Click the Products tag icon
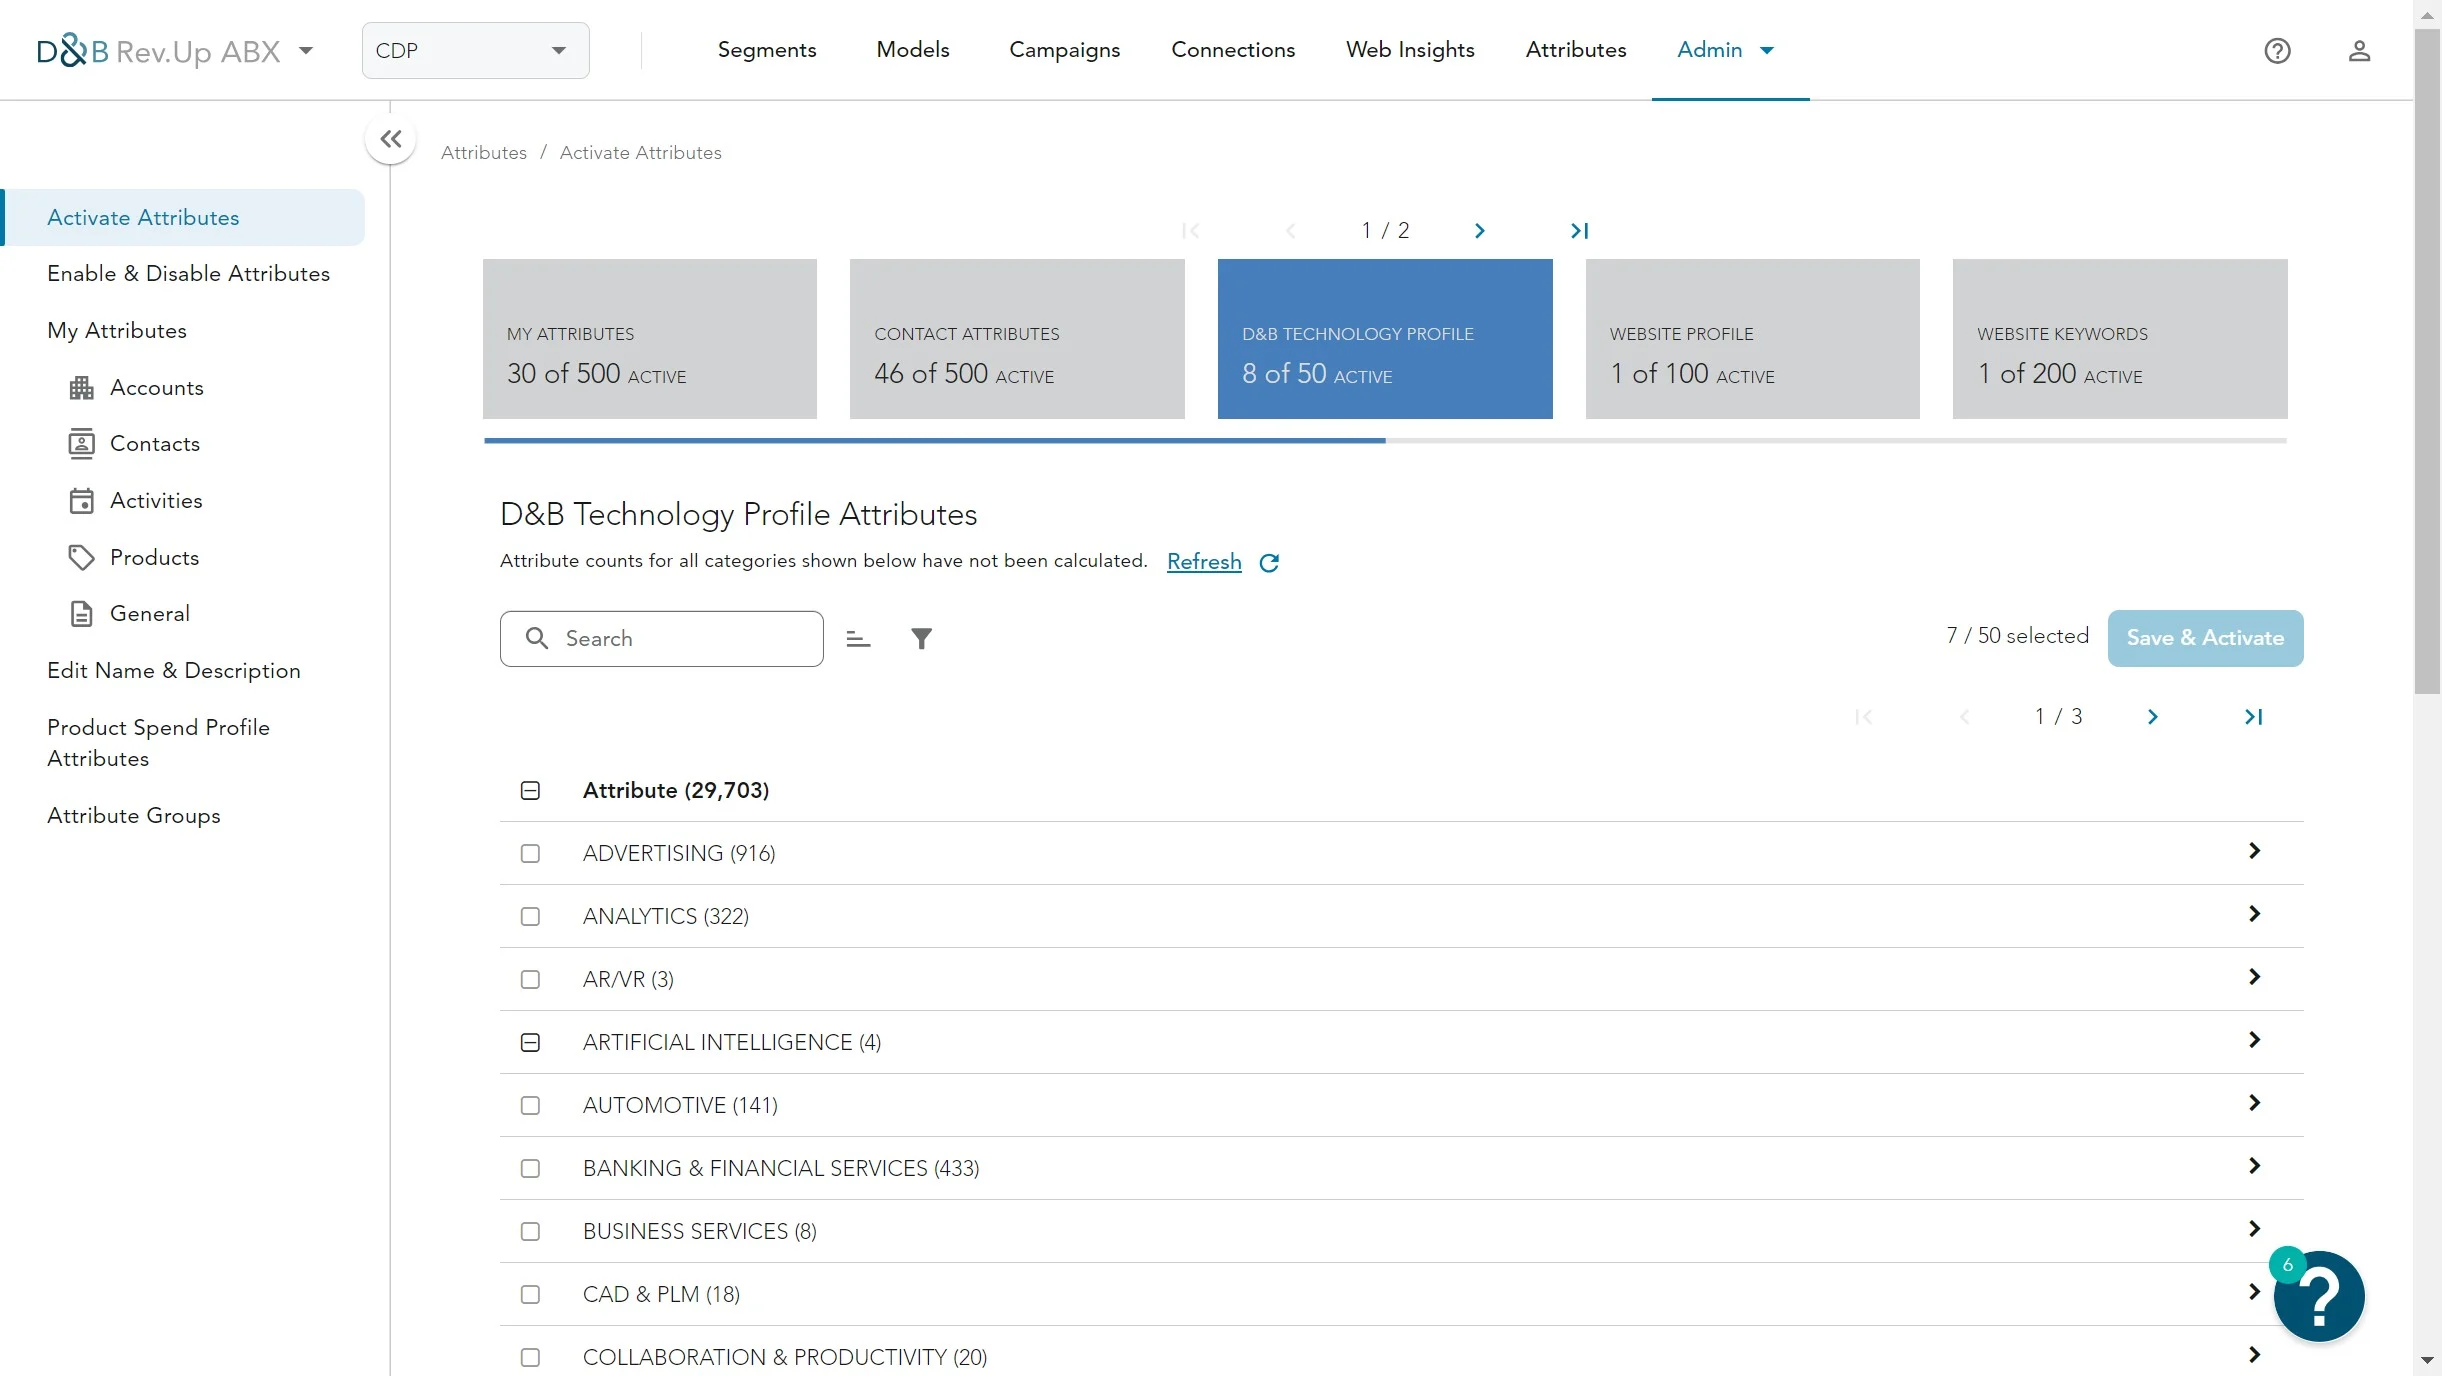2442x1376 pixels. point(81,558)
